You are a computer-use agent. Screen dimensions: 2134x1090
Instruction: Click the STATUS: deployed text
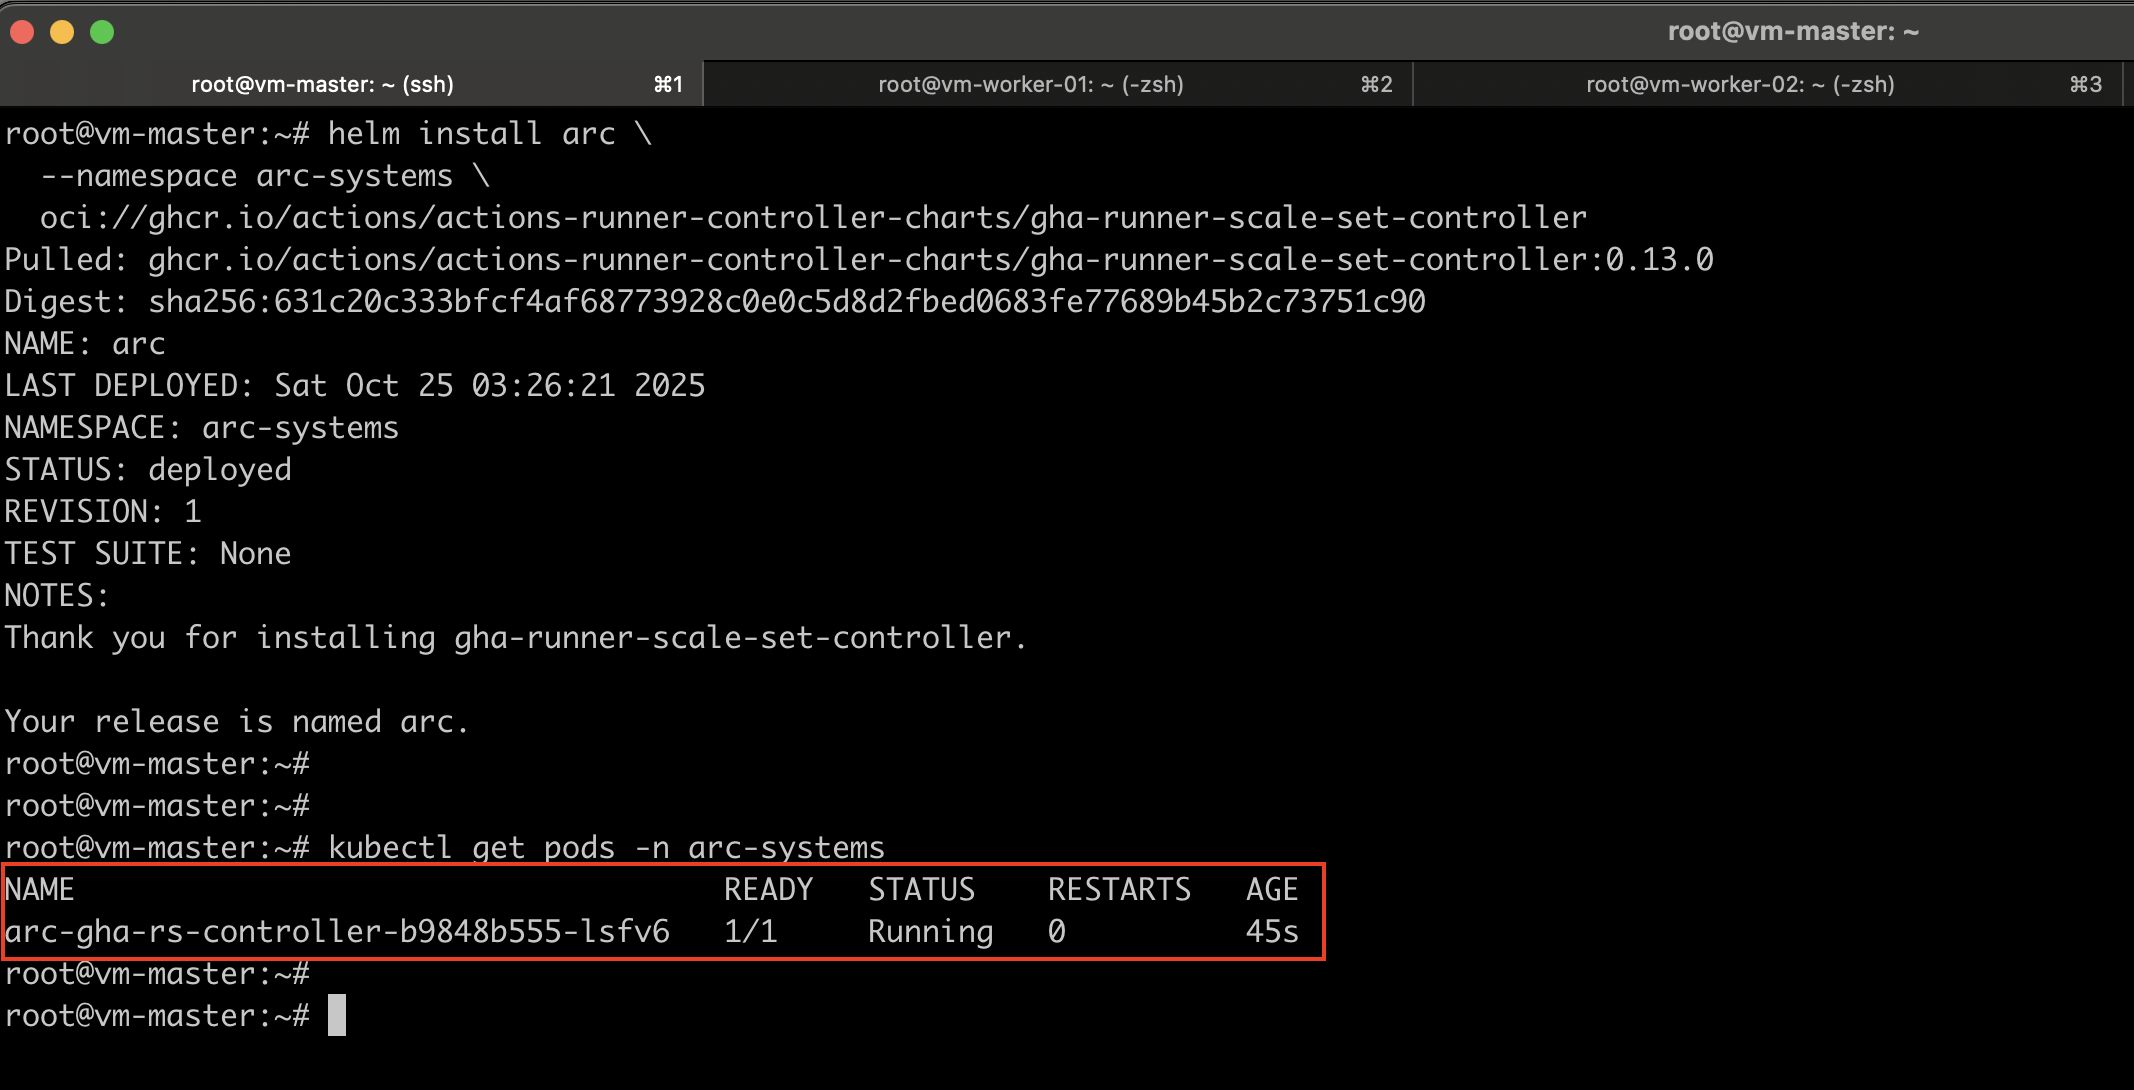[x=147, y=469]
